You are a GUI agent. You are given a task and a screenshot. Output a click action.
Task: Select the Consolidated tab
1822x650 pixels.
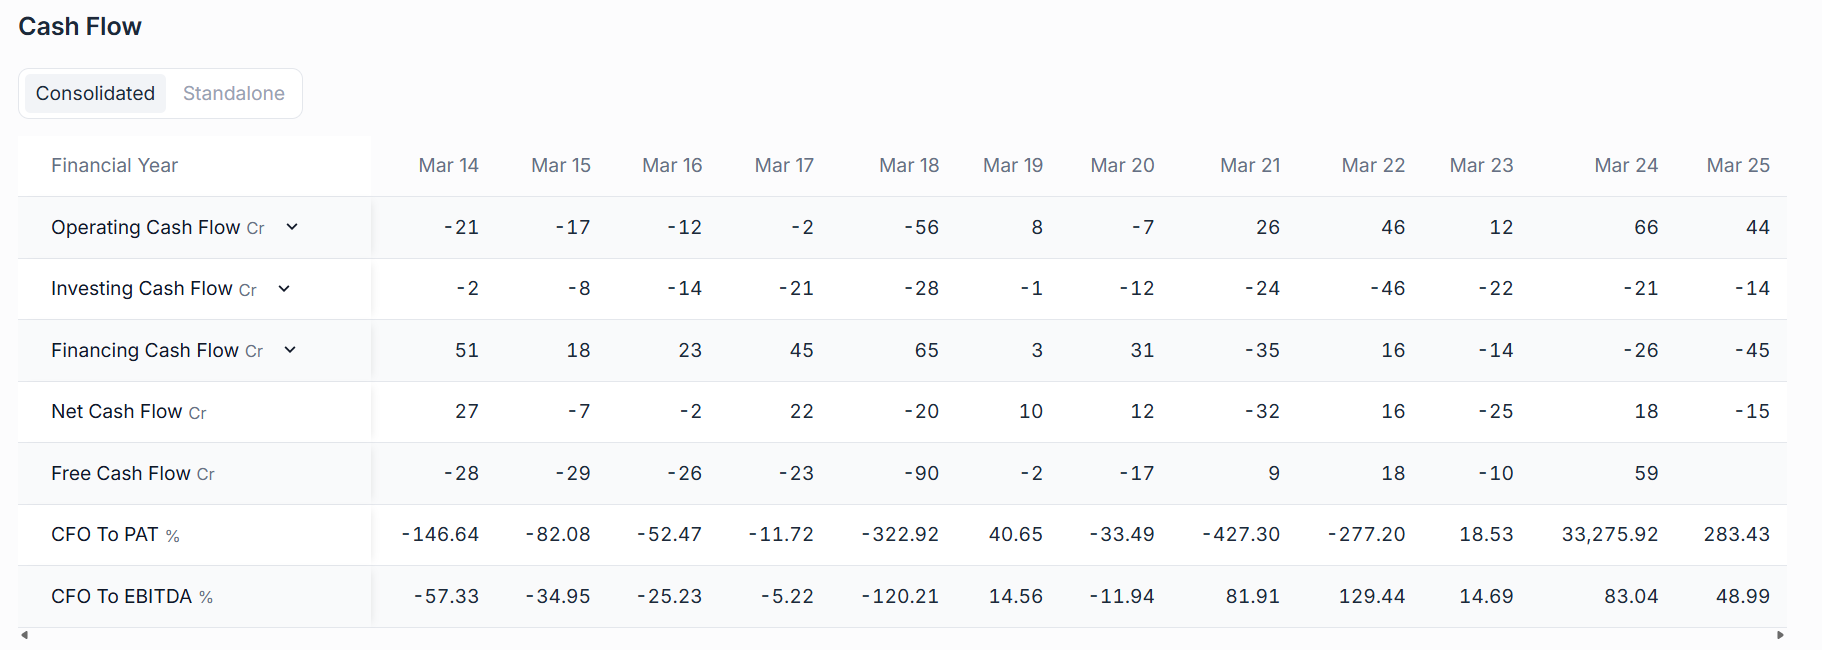click(x=95, y=93)
